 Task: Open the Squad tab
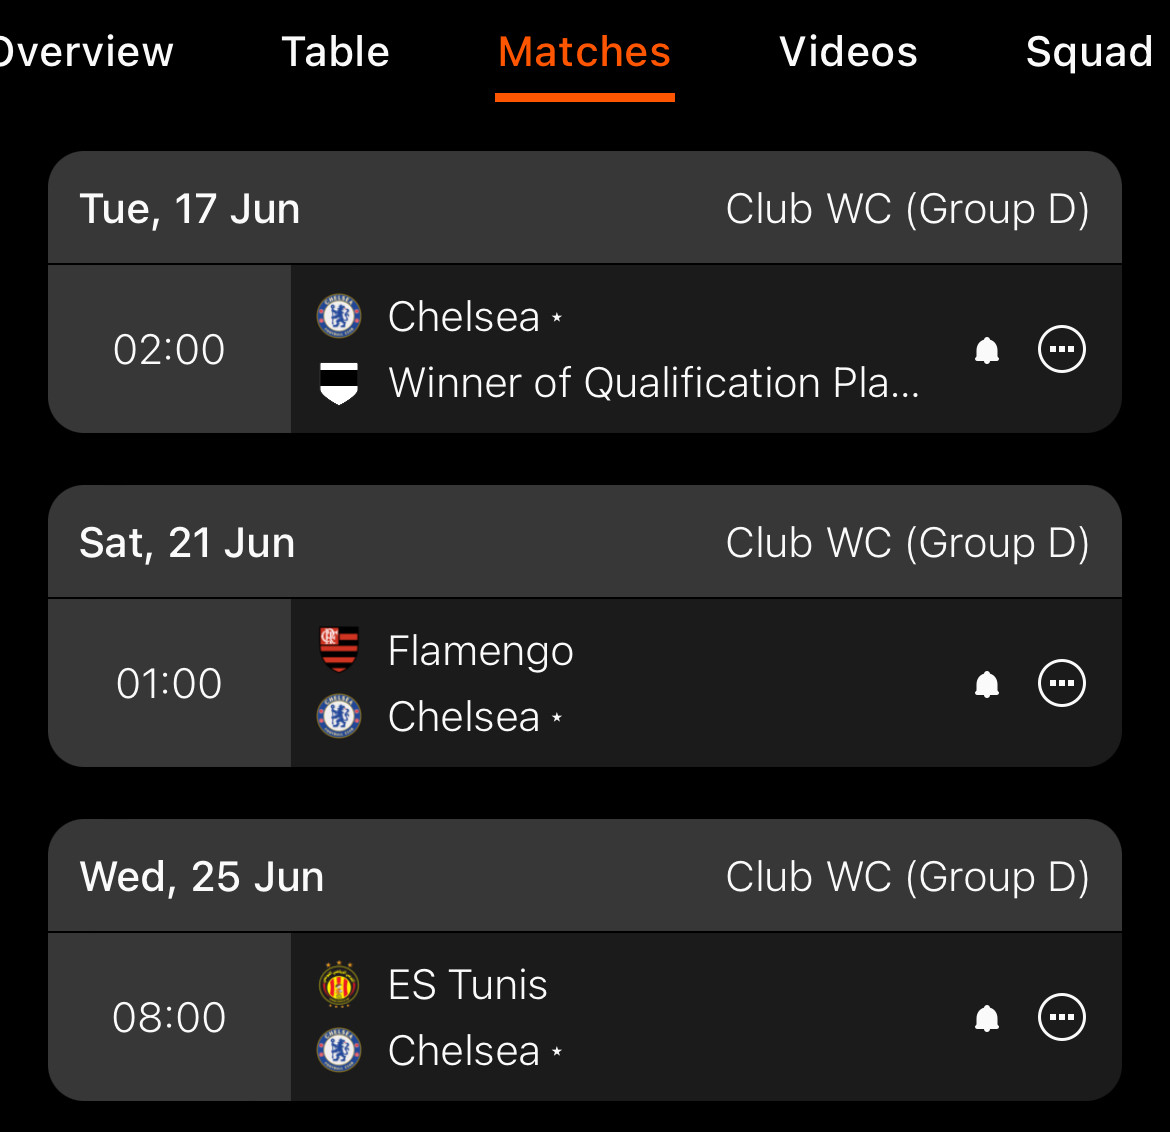tap(1089, 51)
